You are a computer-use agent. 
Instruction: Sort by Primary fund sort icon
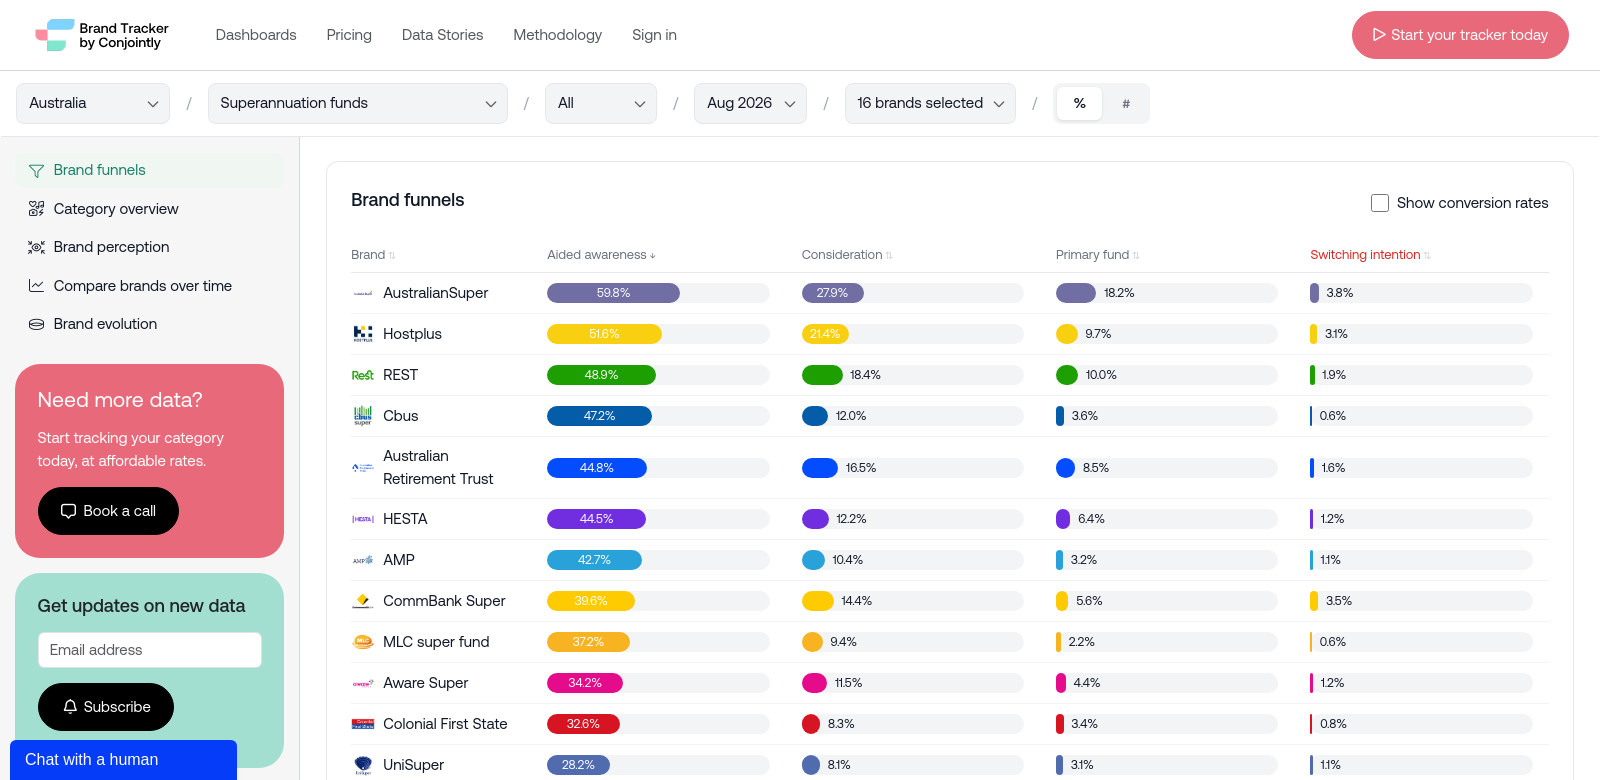1136,256
